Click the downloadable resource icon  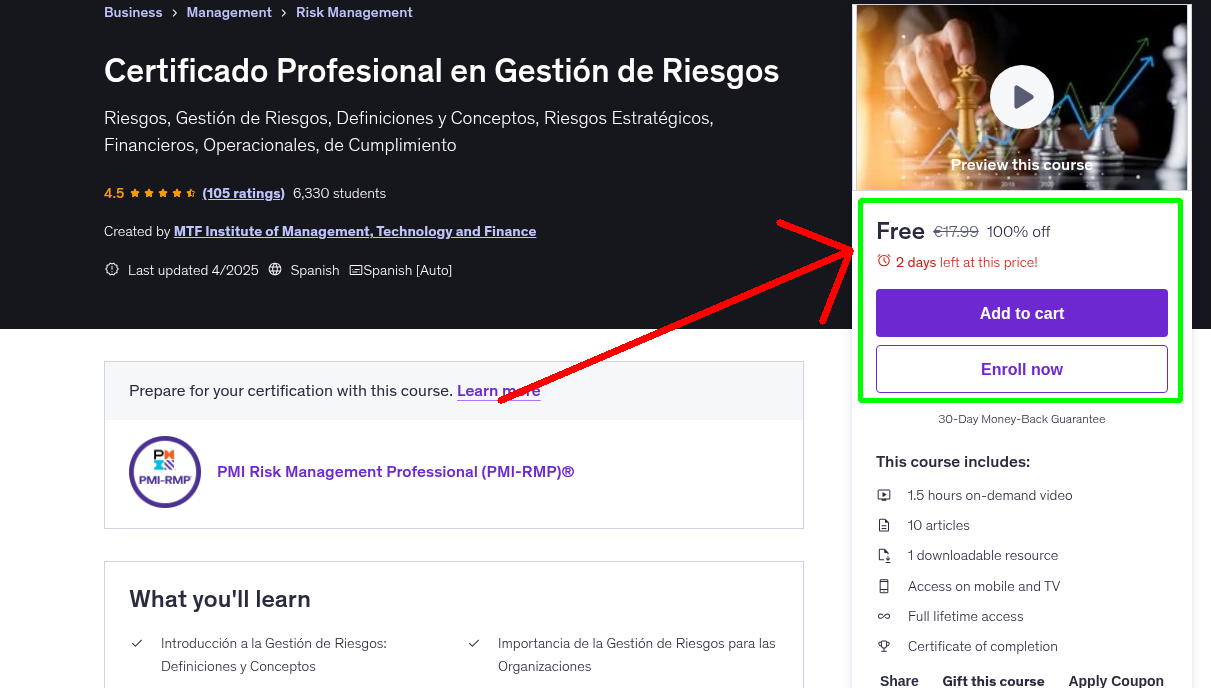tap(884, 555)
